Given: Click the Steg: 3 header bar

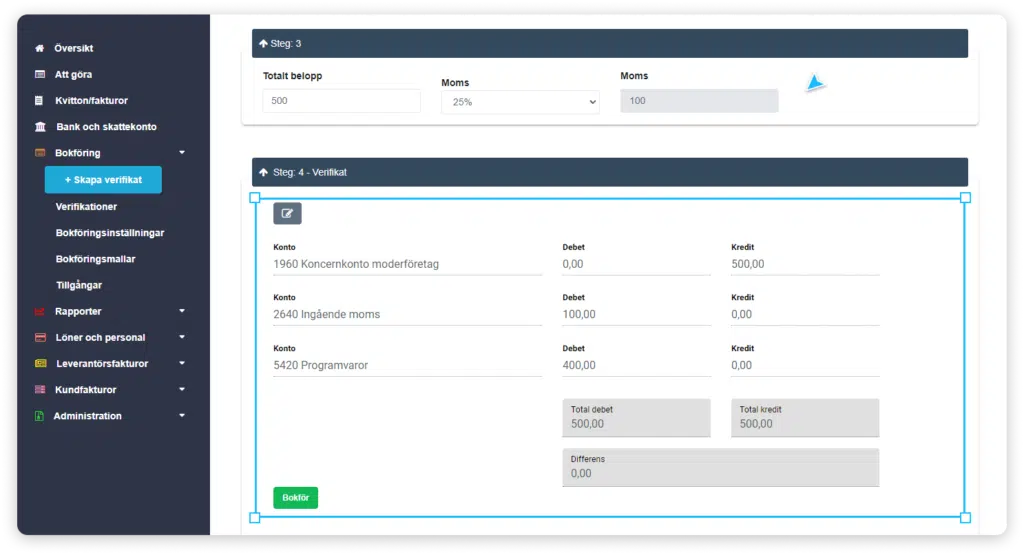Looking at the screenshot, I should click(610, 43).
